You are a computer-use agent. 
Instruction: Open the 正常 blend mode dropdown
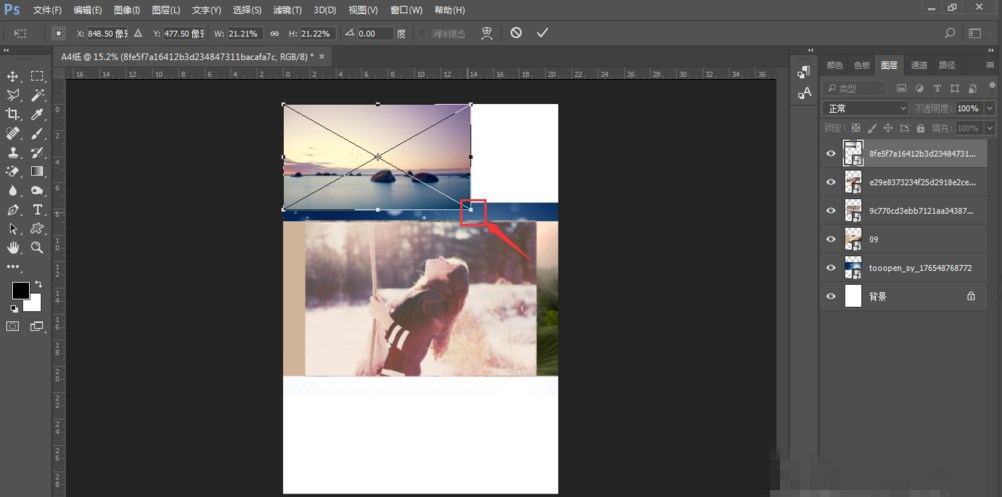[x=865, y=108]
